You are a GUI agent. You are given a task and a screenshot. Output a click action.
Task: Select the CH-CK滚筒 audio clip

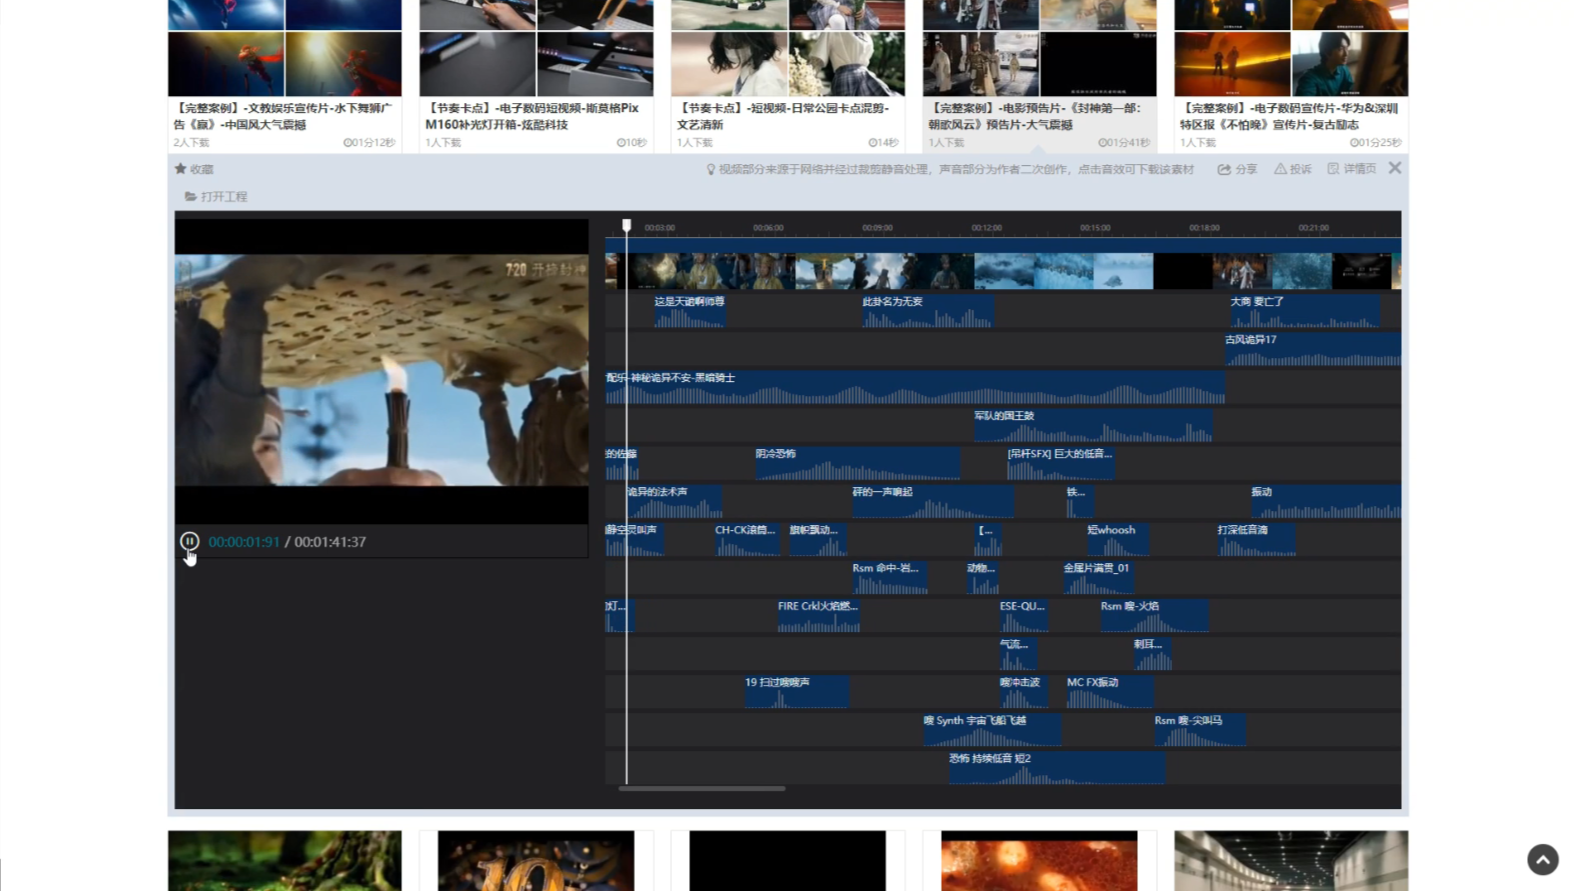(x=747, y=539)
